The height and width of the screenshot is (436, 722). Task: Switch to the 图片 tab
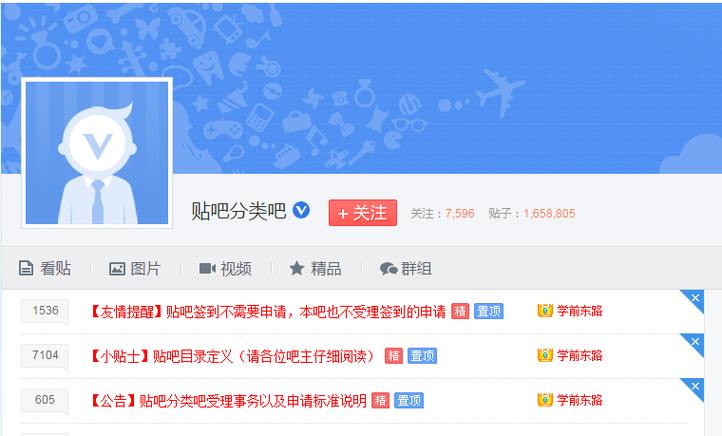(x=135, y=268)
